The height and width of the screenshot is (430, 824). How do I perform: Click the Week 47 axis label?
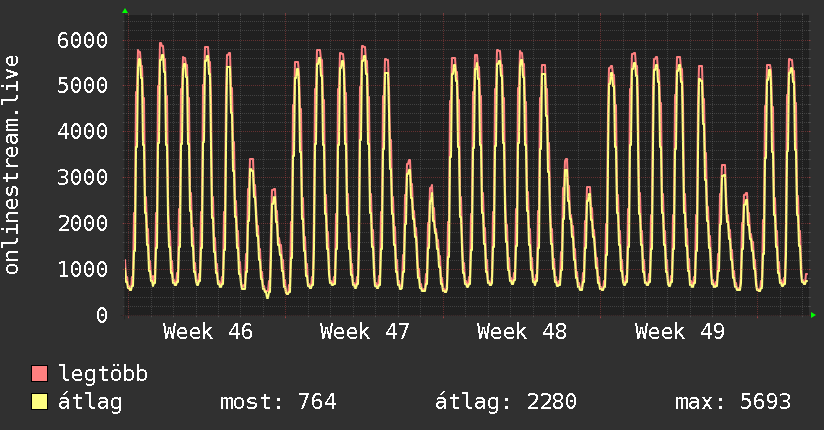[x=365, y=332]
